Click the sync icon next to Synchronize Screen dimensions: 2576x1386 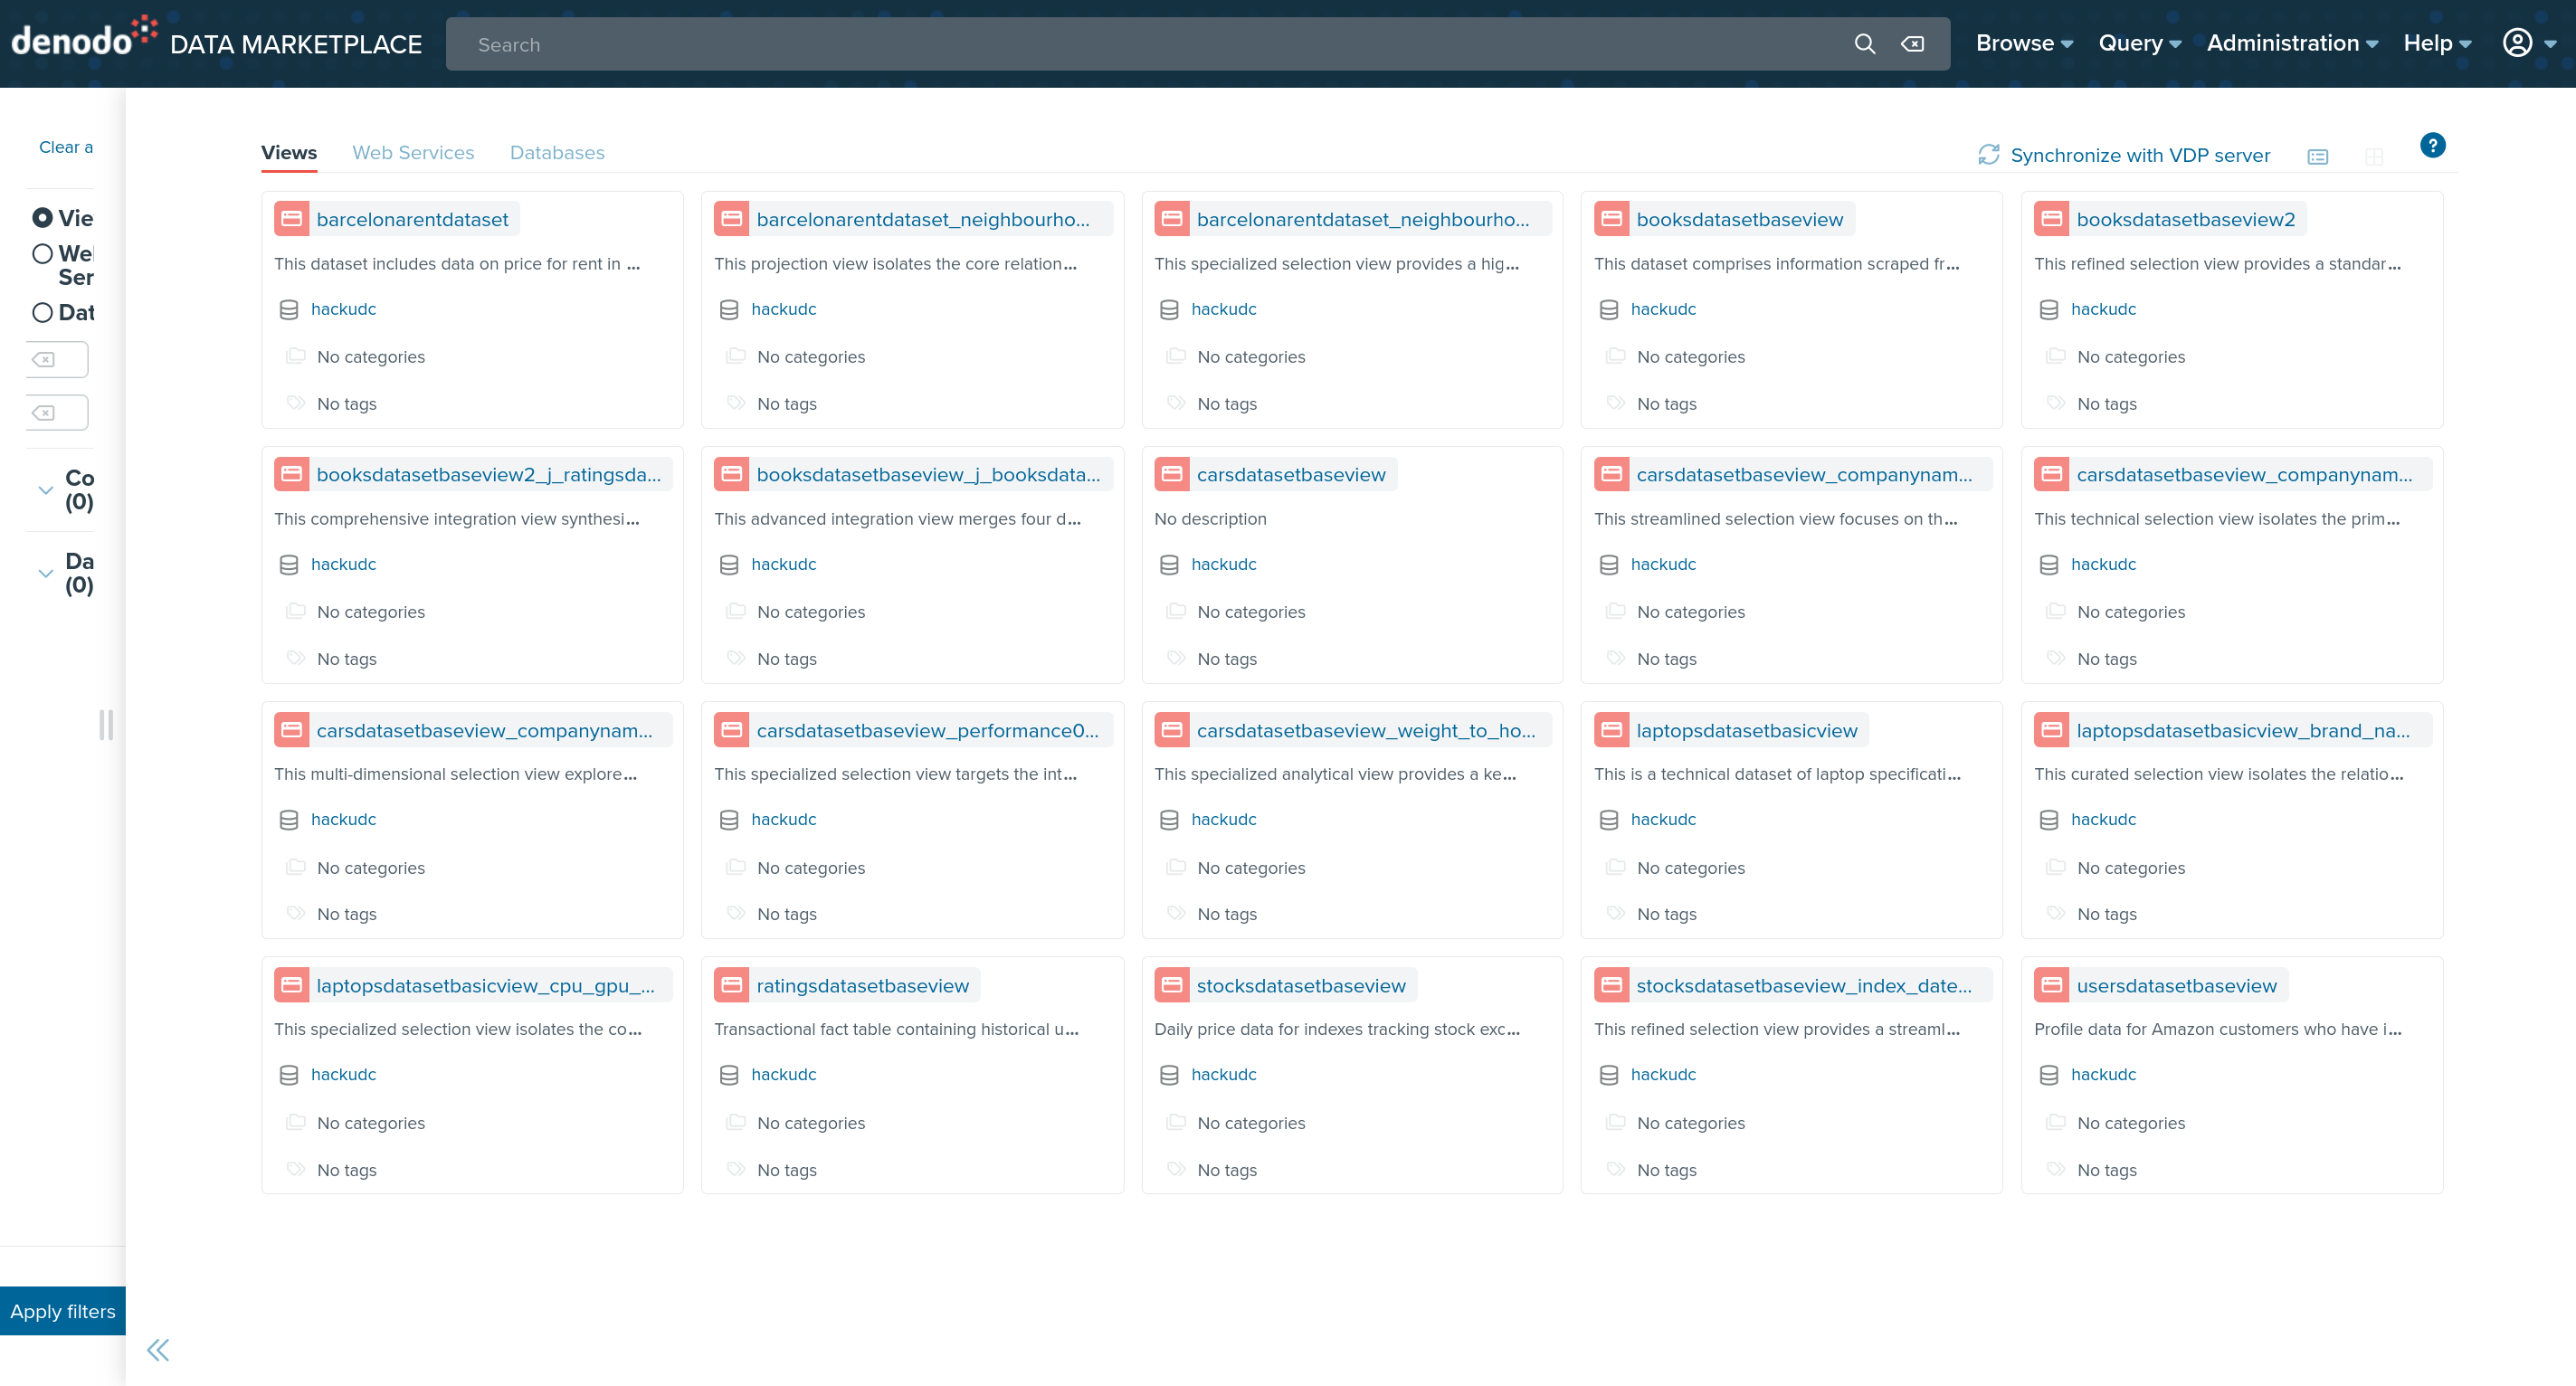[1988, 155]
